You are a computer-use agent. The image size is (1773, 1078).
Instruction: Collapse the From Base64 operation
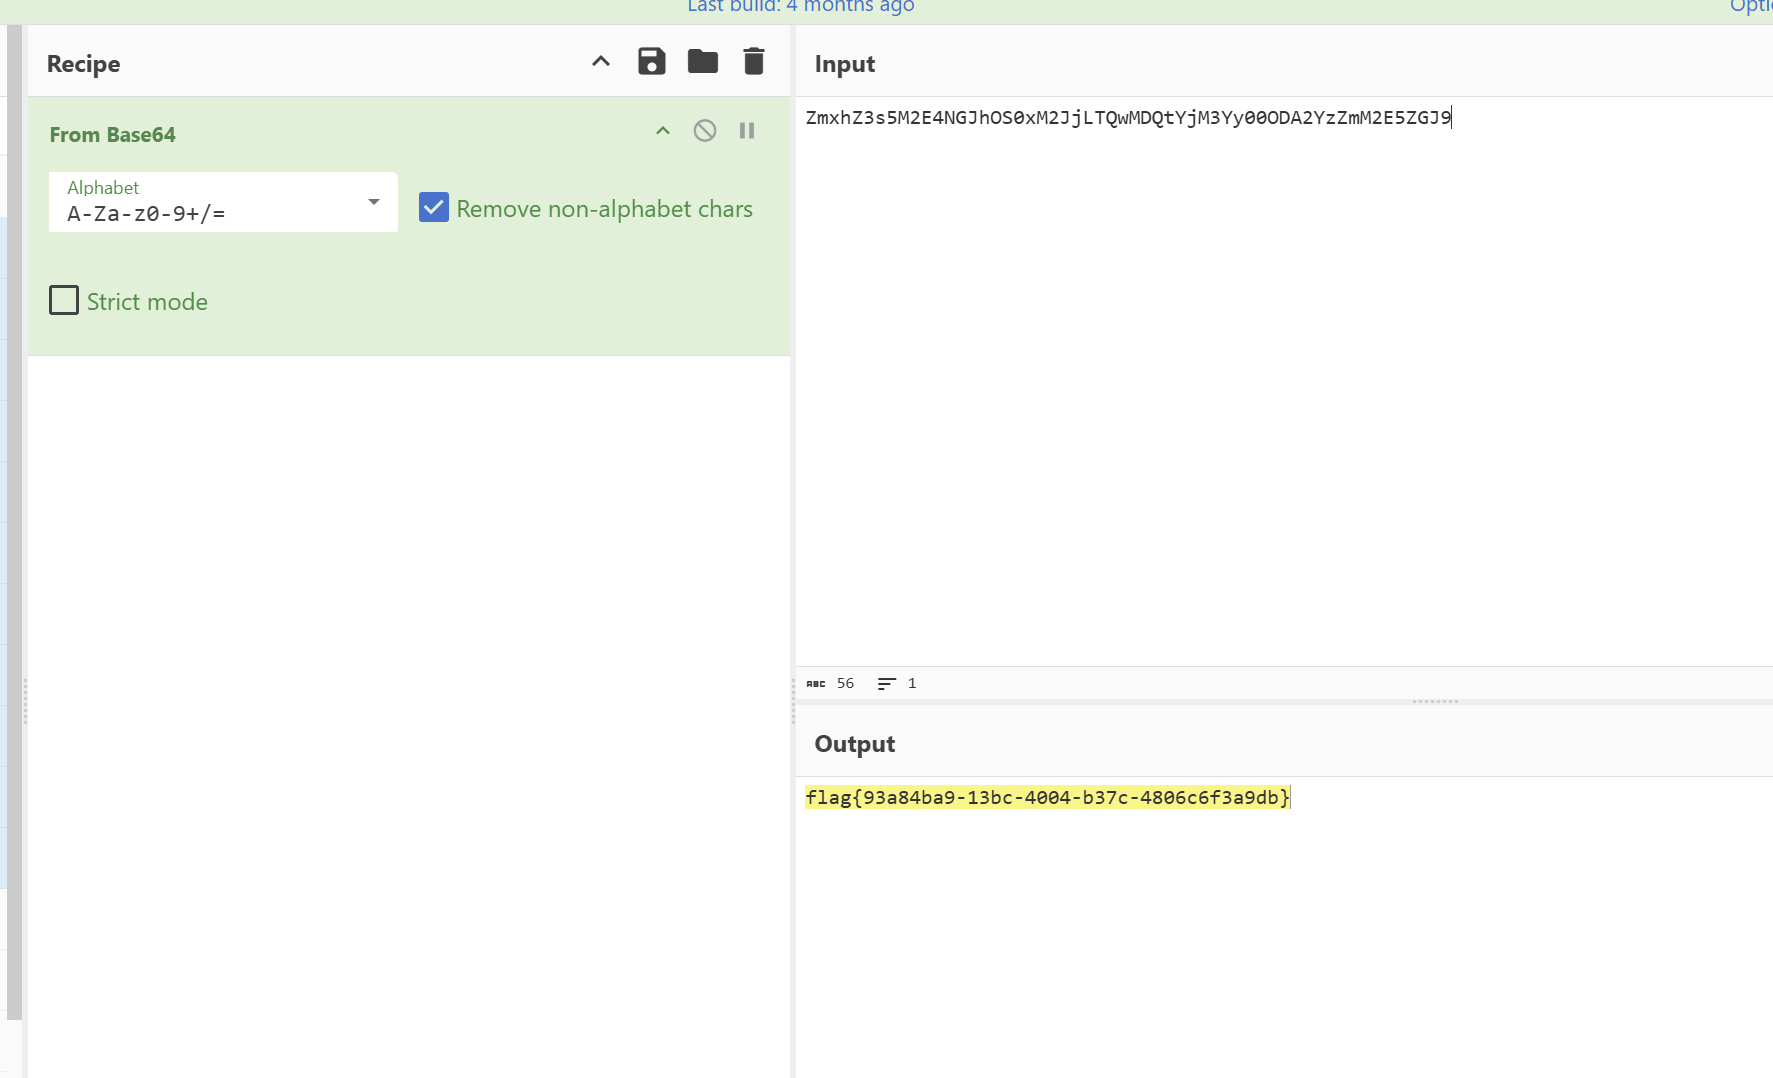[663, 131]
